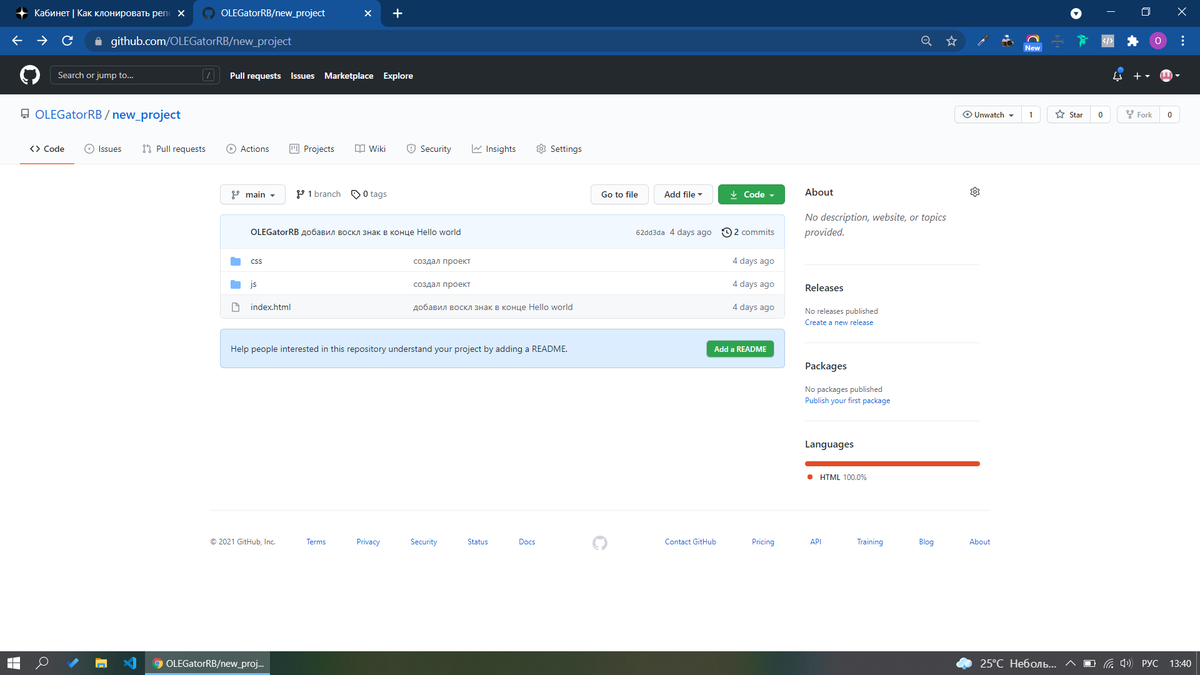Click Pull requests in the header nav
This screenshot has height=675, width=1200.
(255, 76)
